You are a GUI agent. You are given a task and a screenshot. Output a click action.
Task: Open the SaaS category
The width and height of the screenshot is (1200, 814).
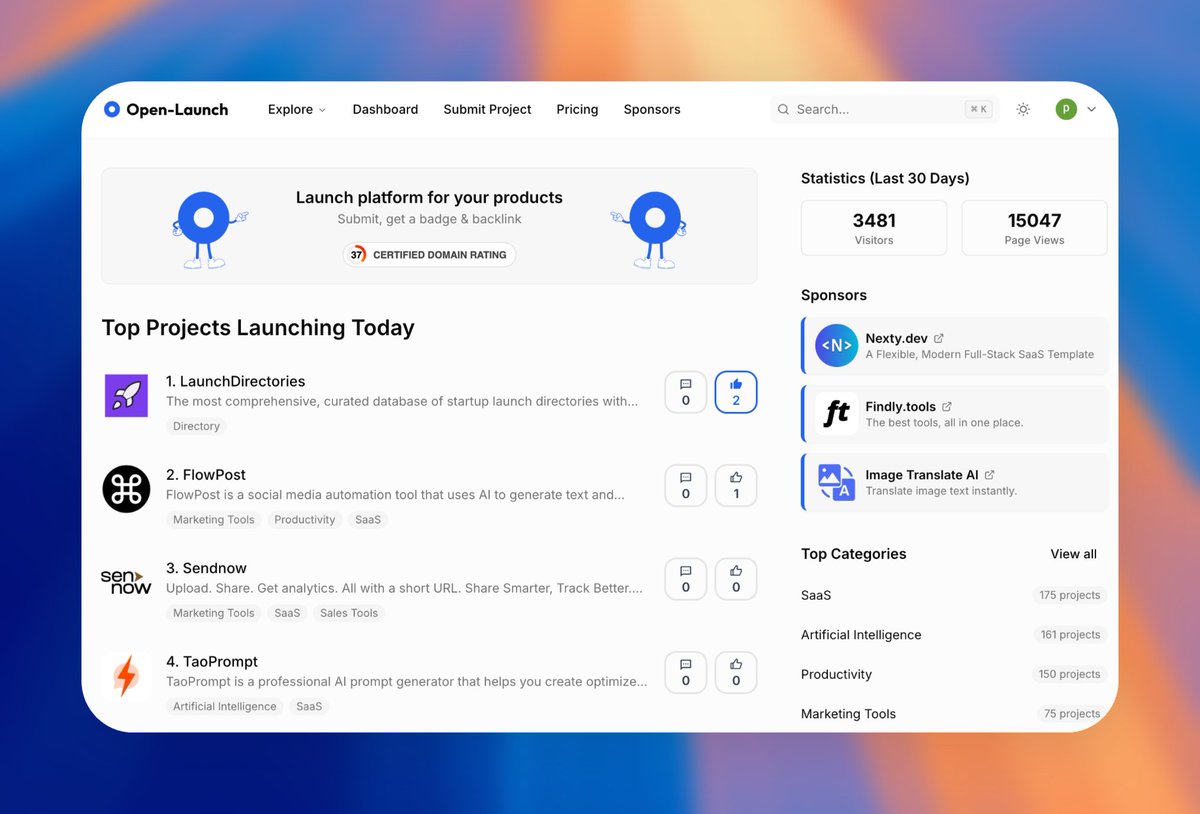coord(816,595)
